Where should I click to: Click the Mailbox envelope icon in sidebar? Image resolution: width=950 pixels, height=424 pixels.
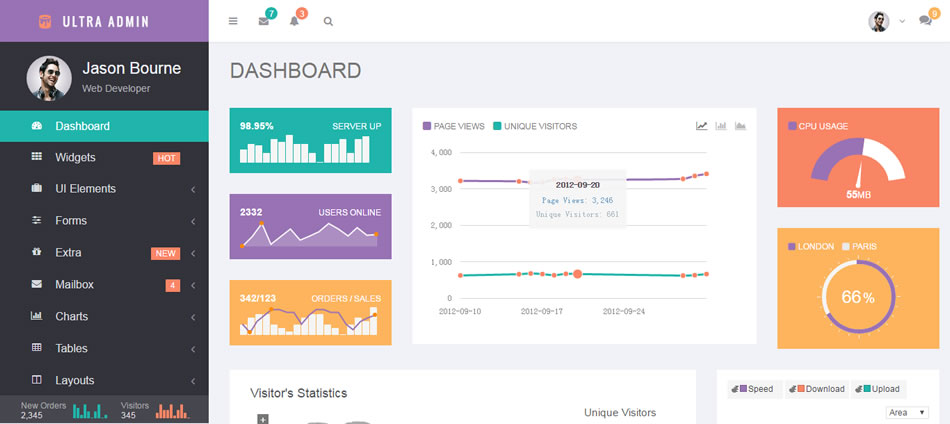point(37,283)
